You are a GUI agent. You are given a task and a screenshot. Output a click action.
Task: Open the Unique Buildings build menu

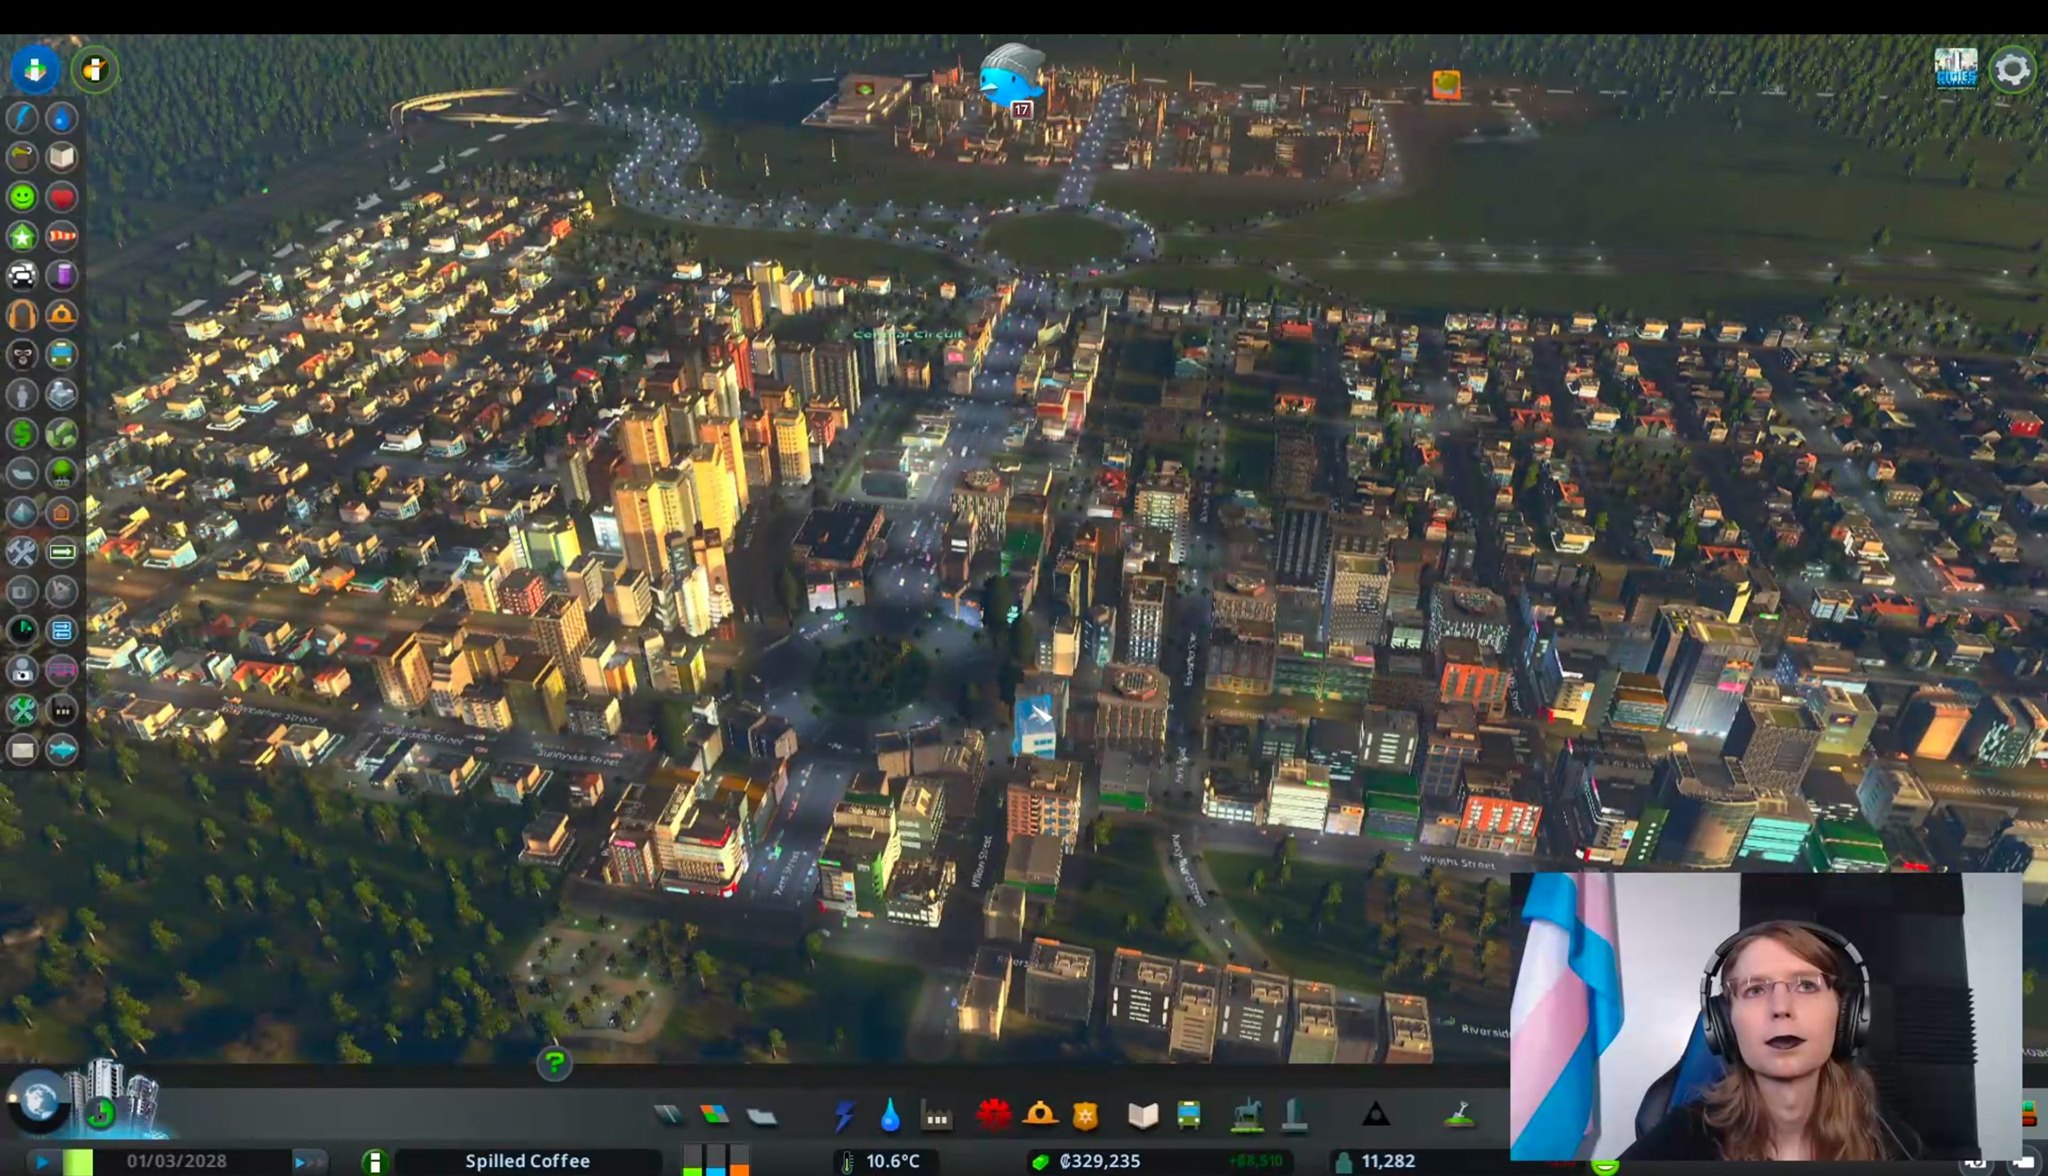[1294, 1115]
